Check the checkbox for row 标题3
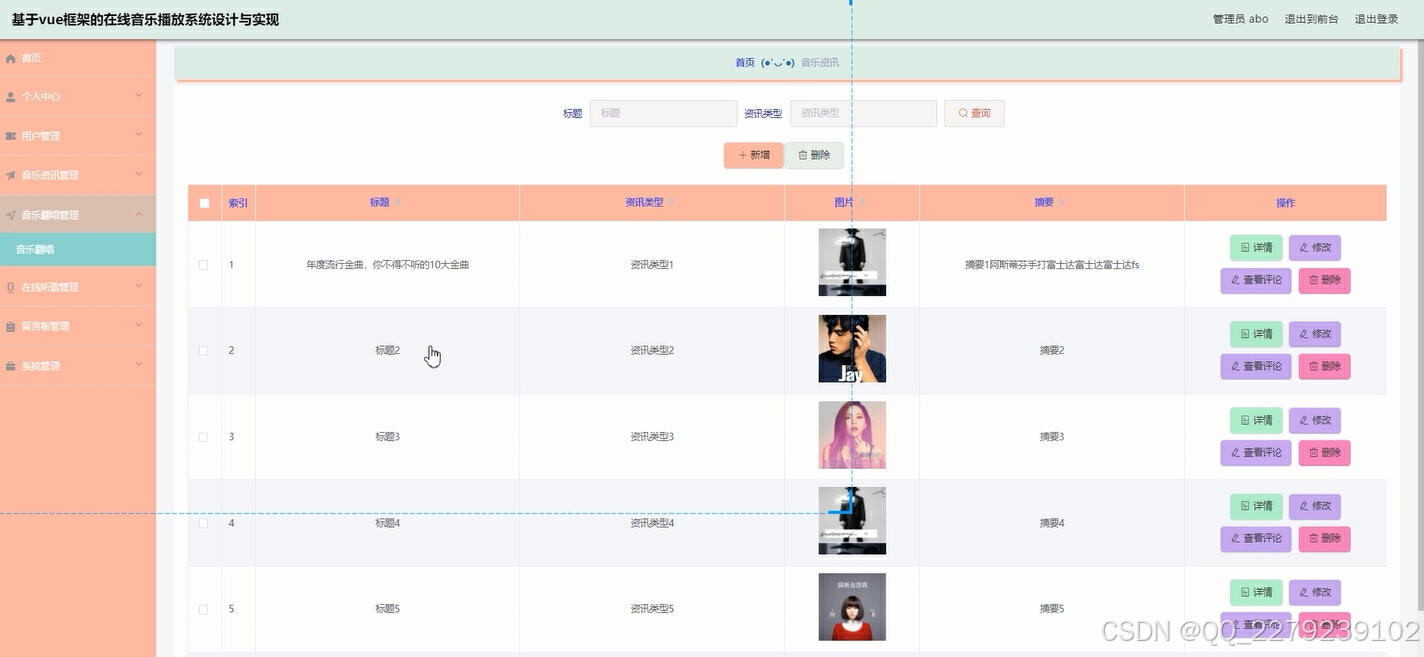Screen dimensions: 1424x657 pyautogui.click(x=204, y=437)
